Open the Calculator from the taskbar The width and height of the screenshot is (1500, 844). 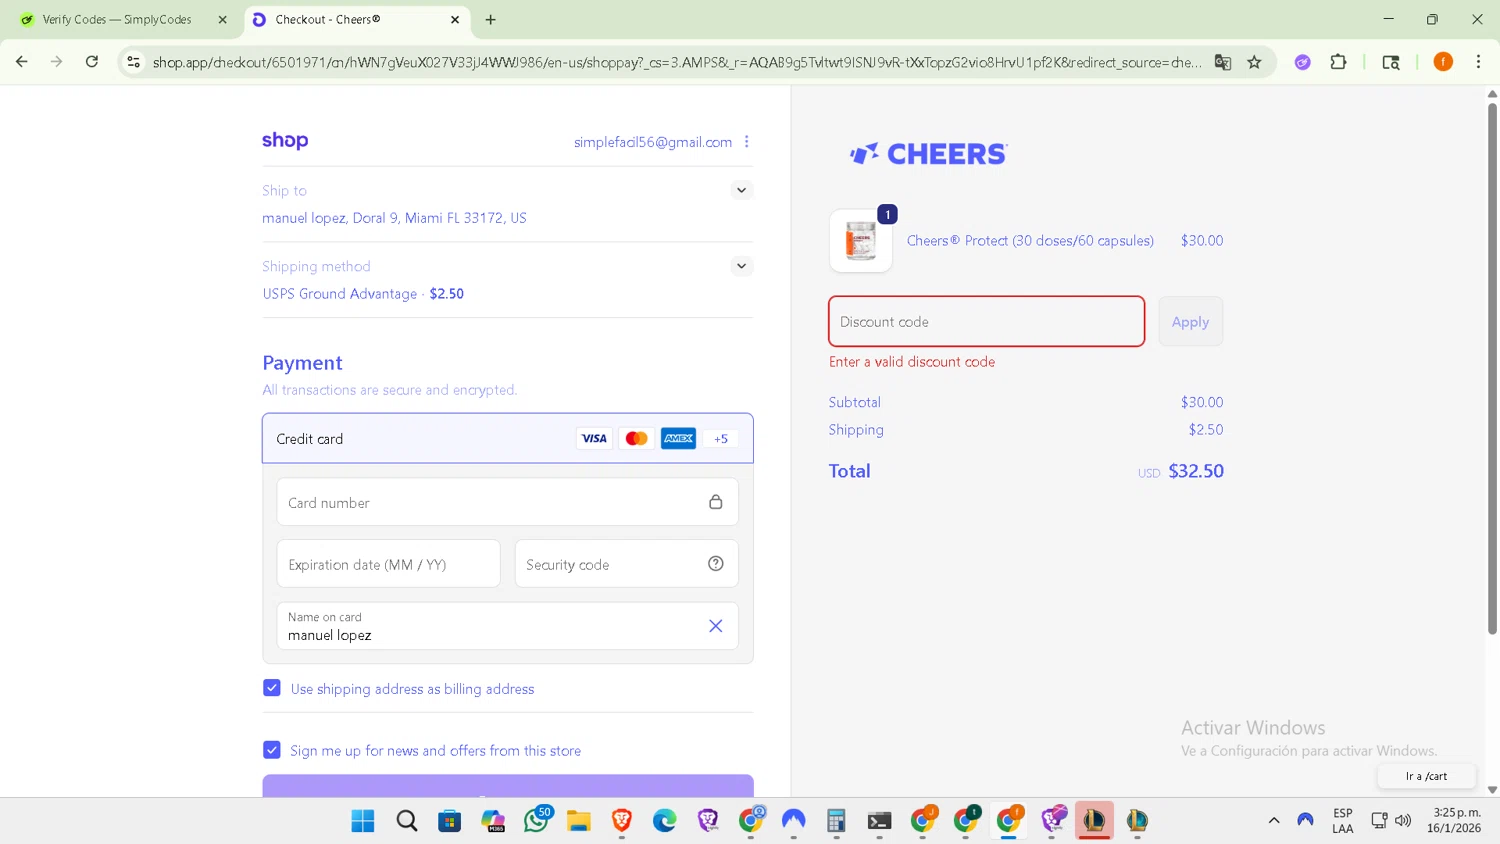836,821
